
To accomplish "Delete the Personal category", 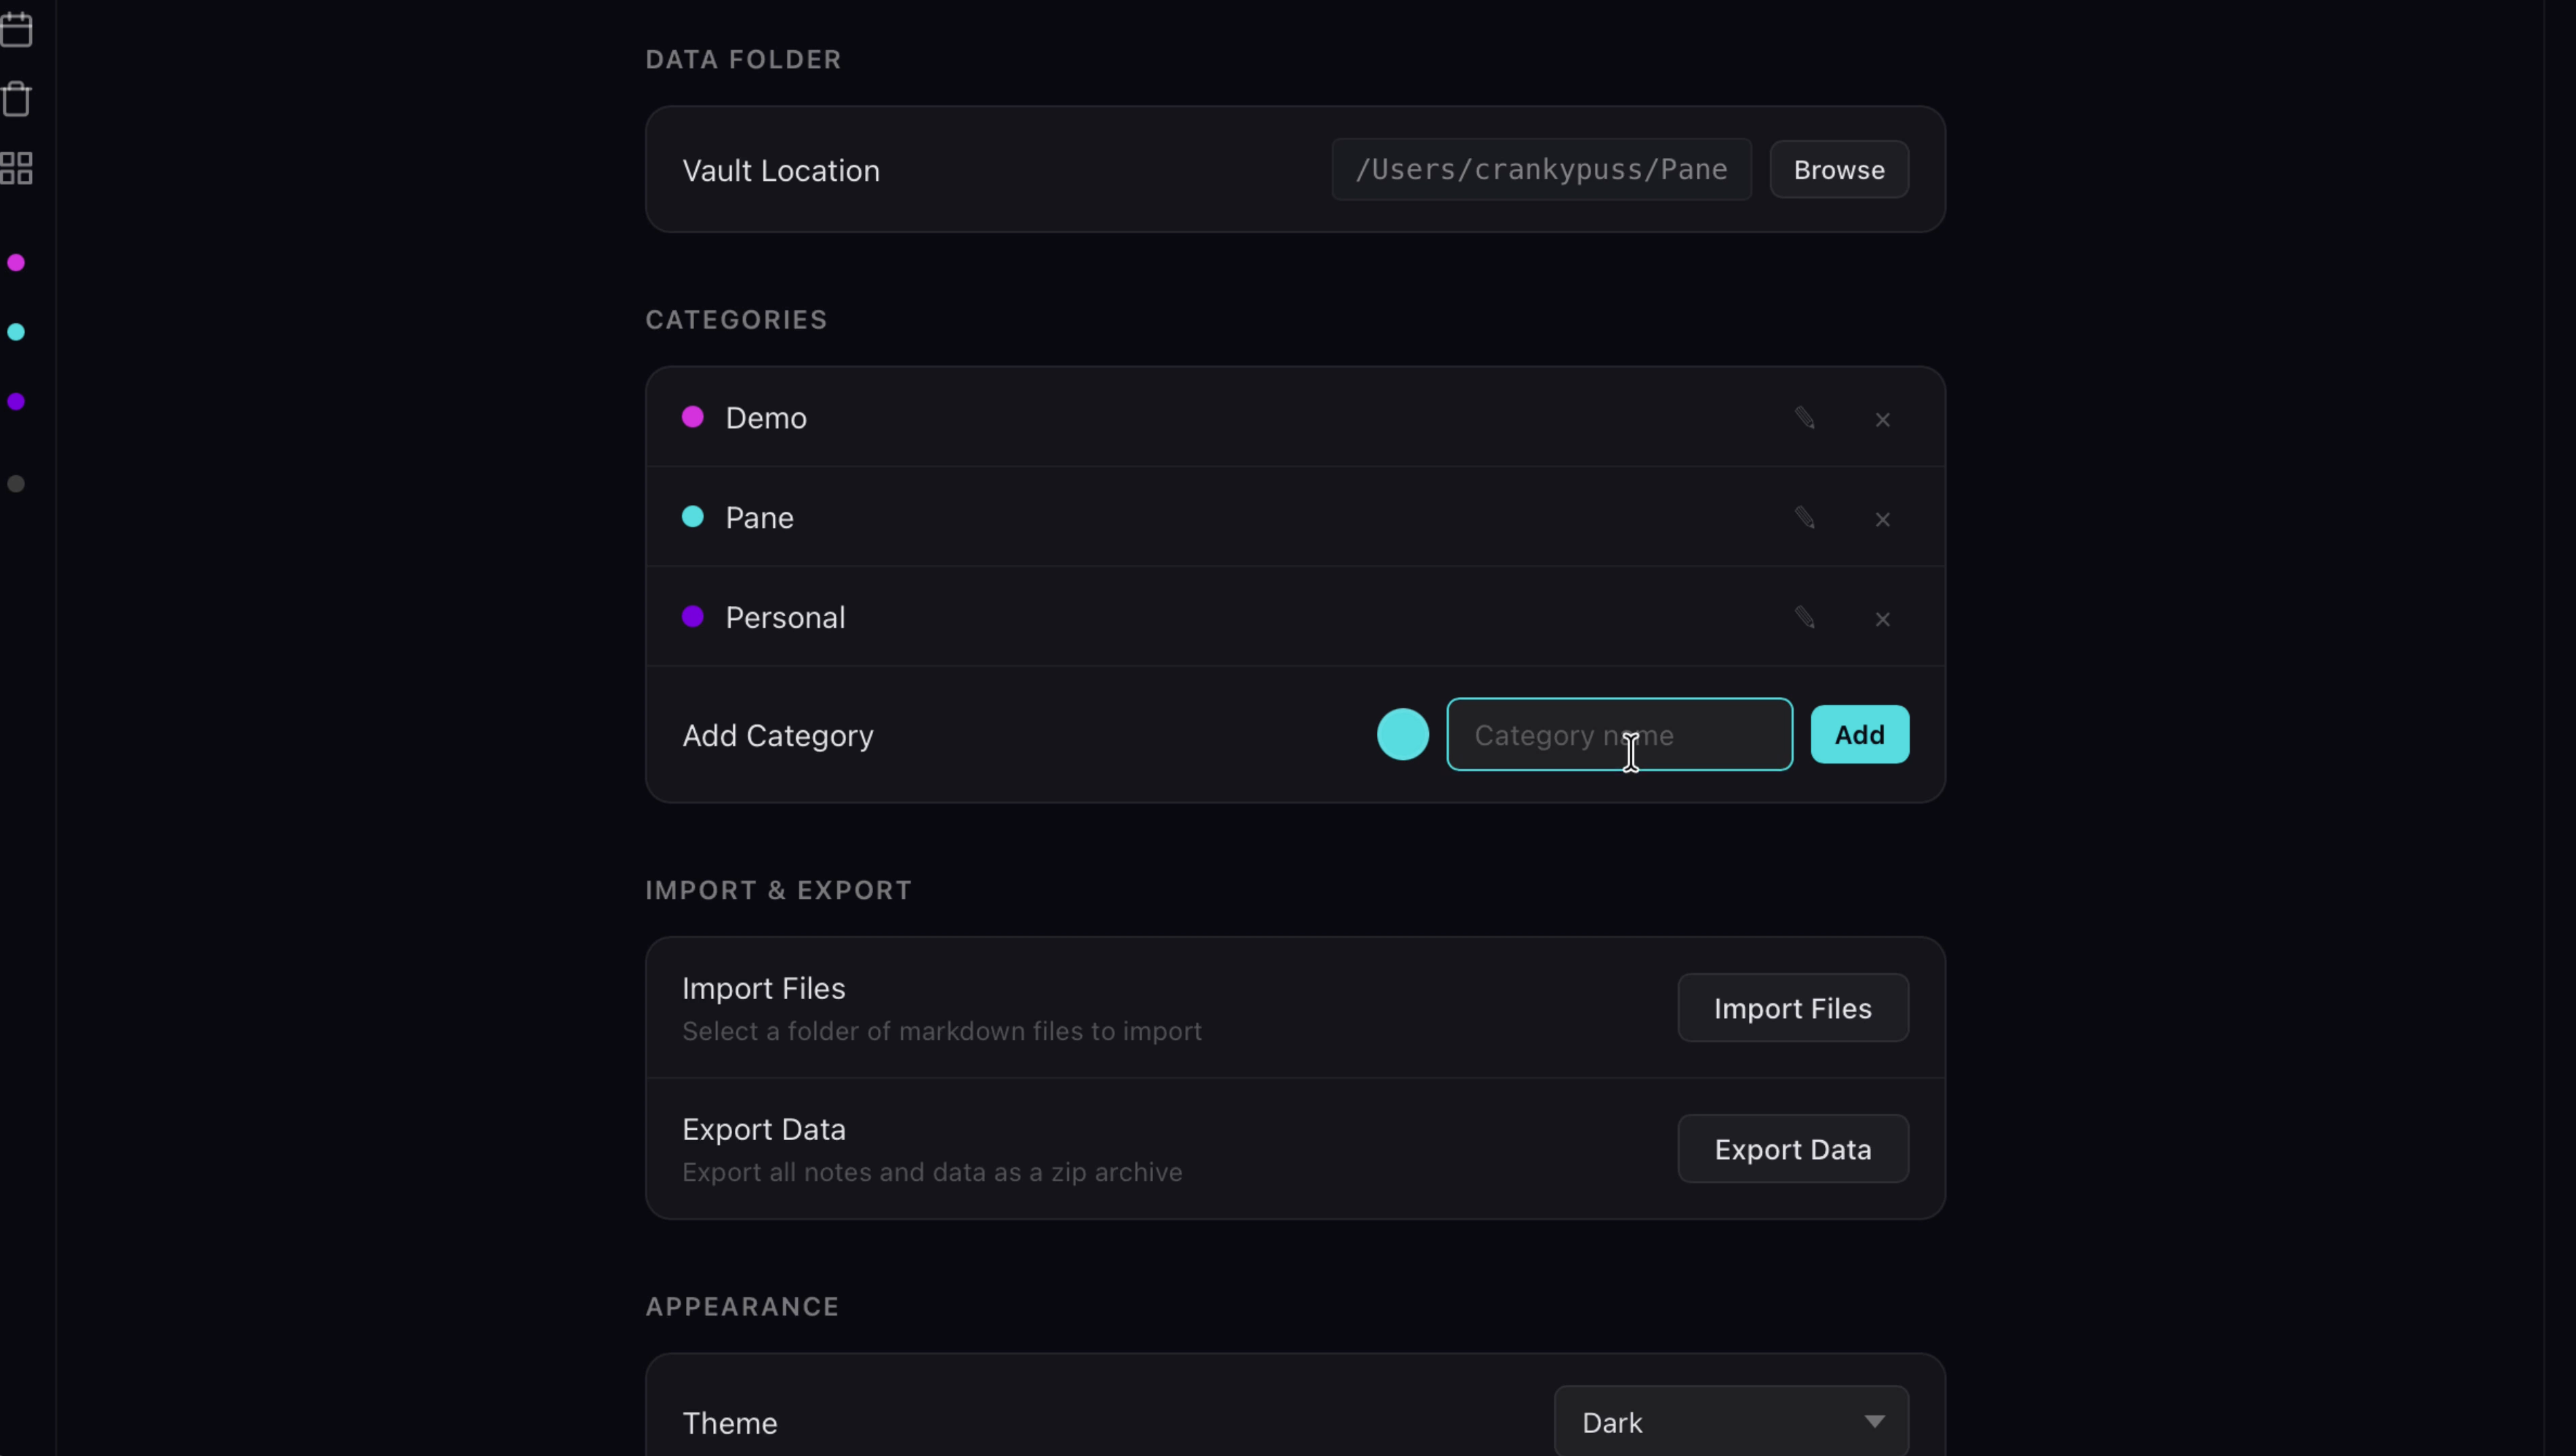I will point(1883,620).
